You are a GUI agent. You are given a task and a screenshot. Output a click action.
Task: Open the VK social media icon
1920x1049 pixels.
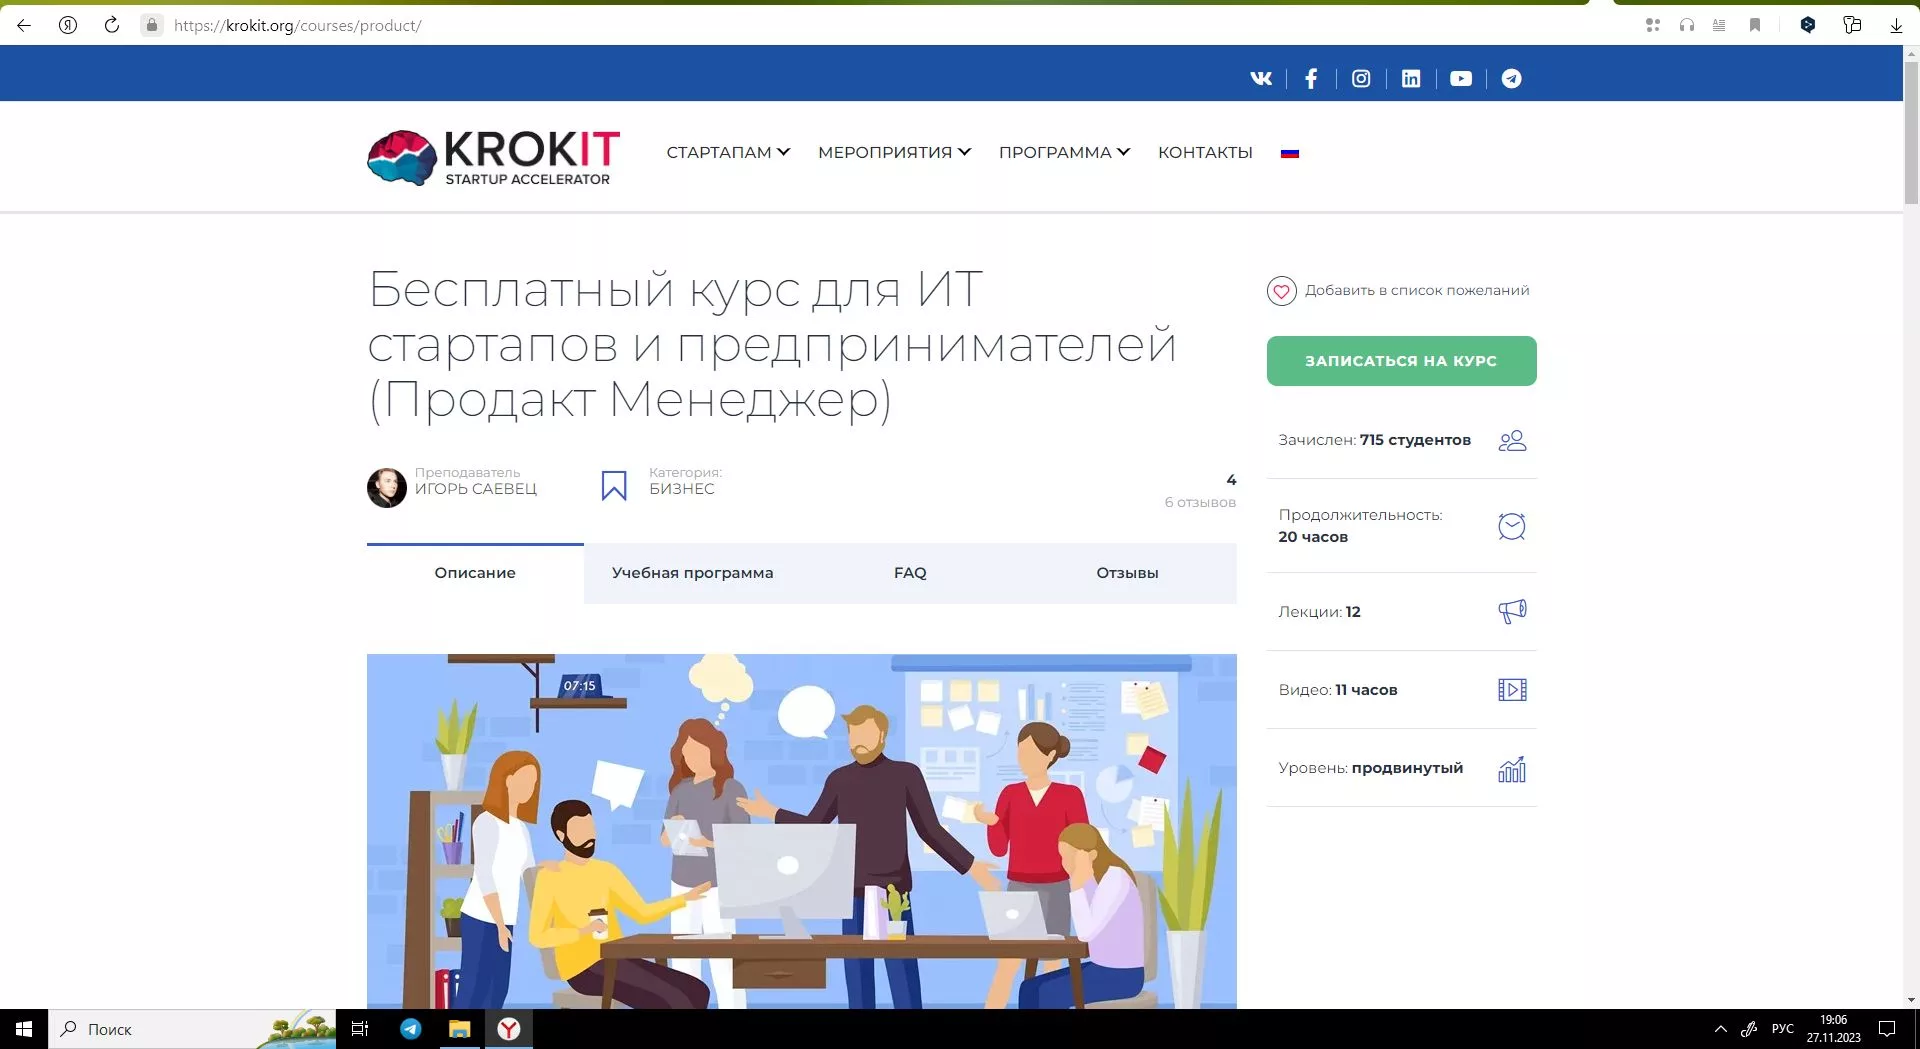pos(1261,79)
